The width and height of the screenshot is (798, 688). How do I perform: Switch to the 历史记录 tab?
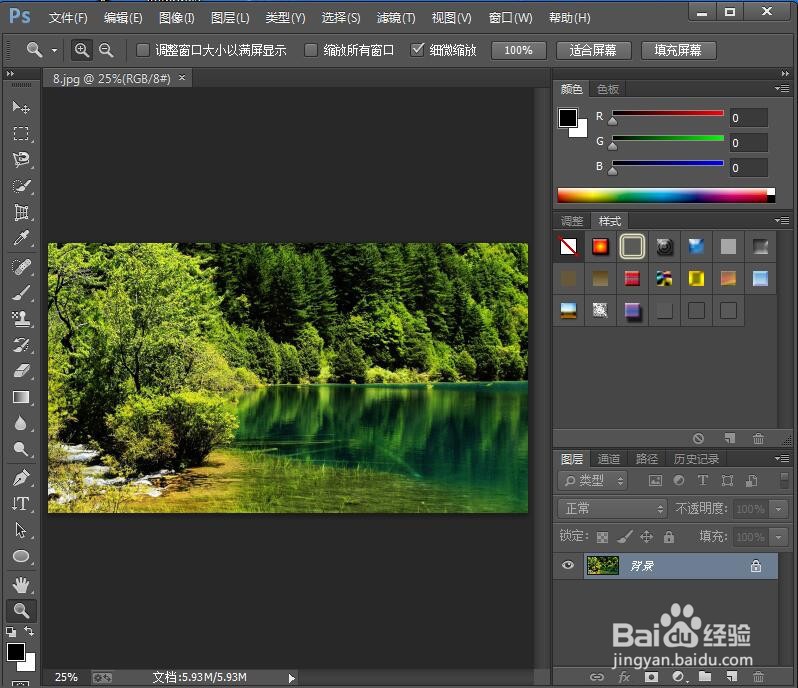coord(696,459)
